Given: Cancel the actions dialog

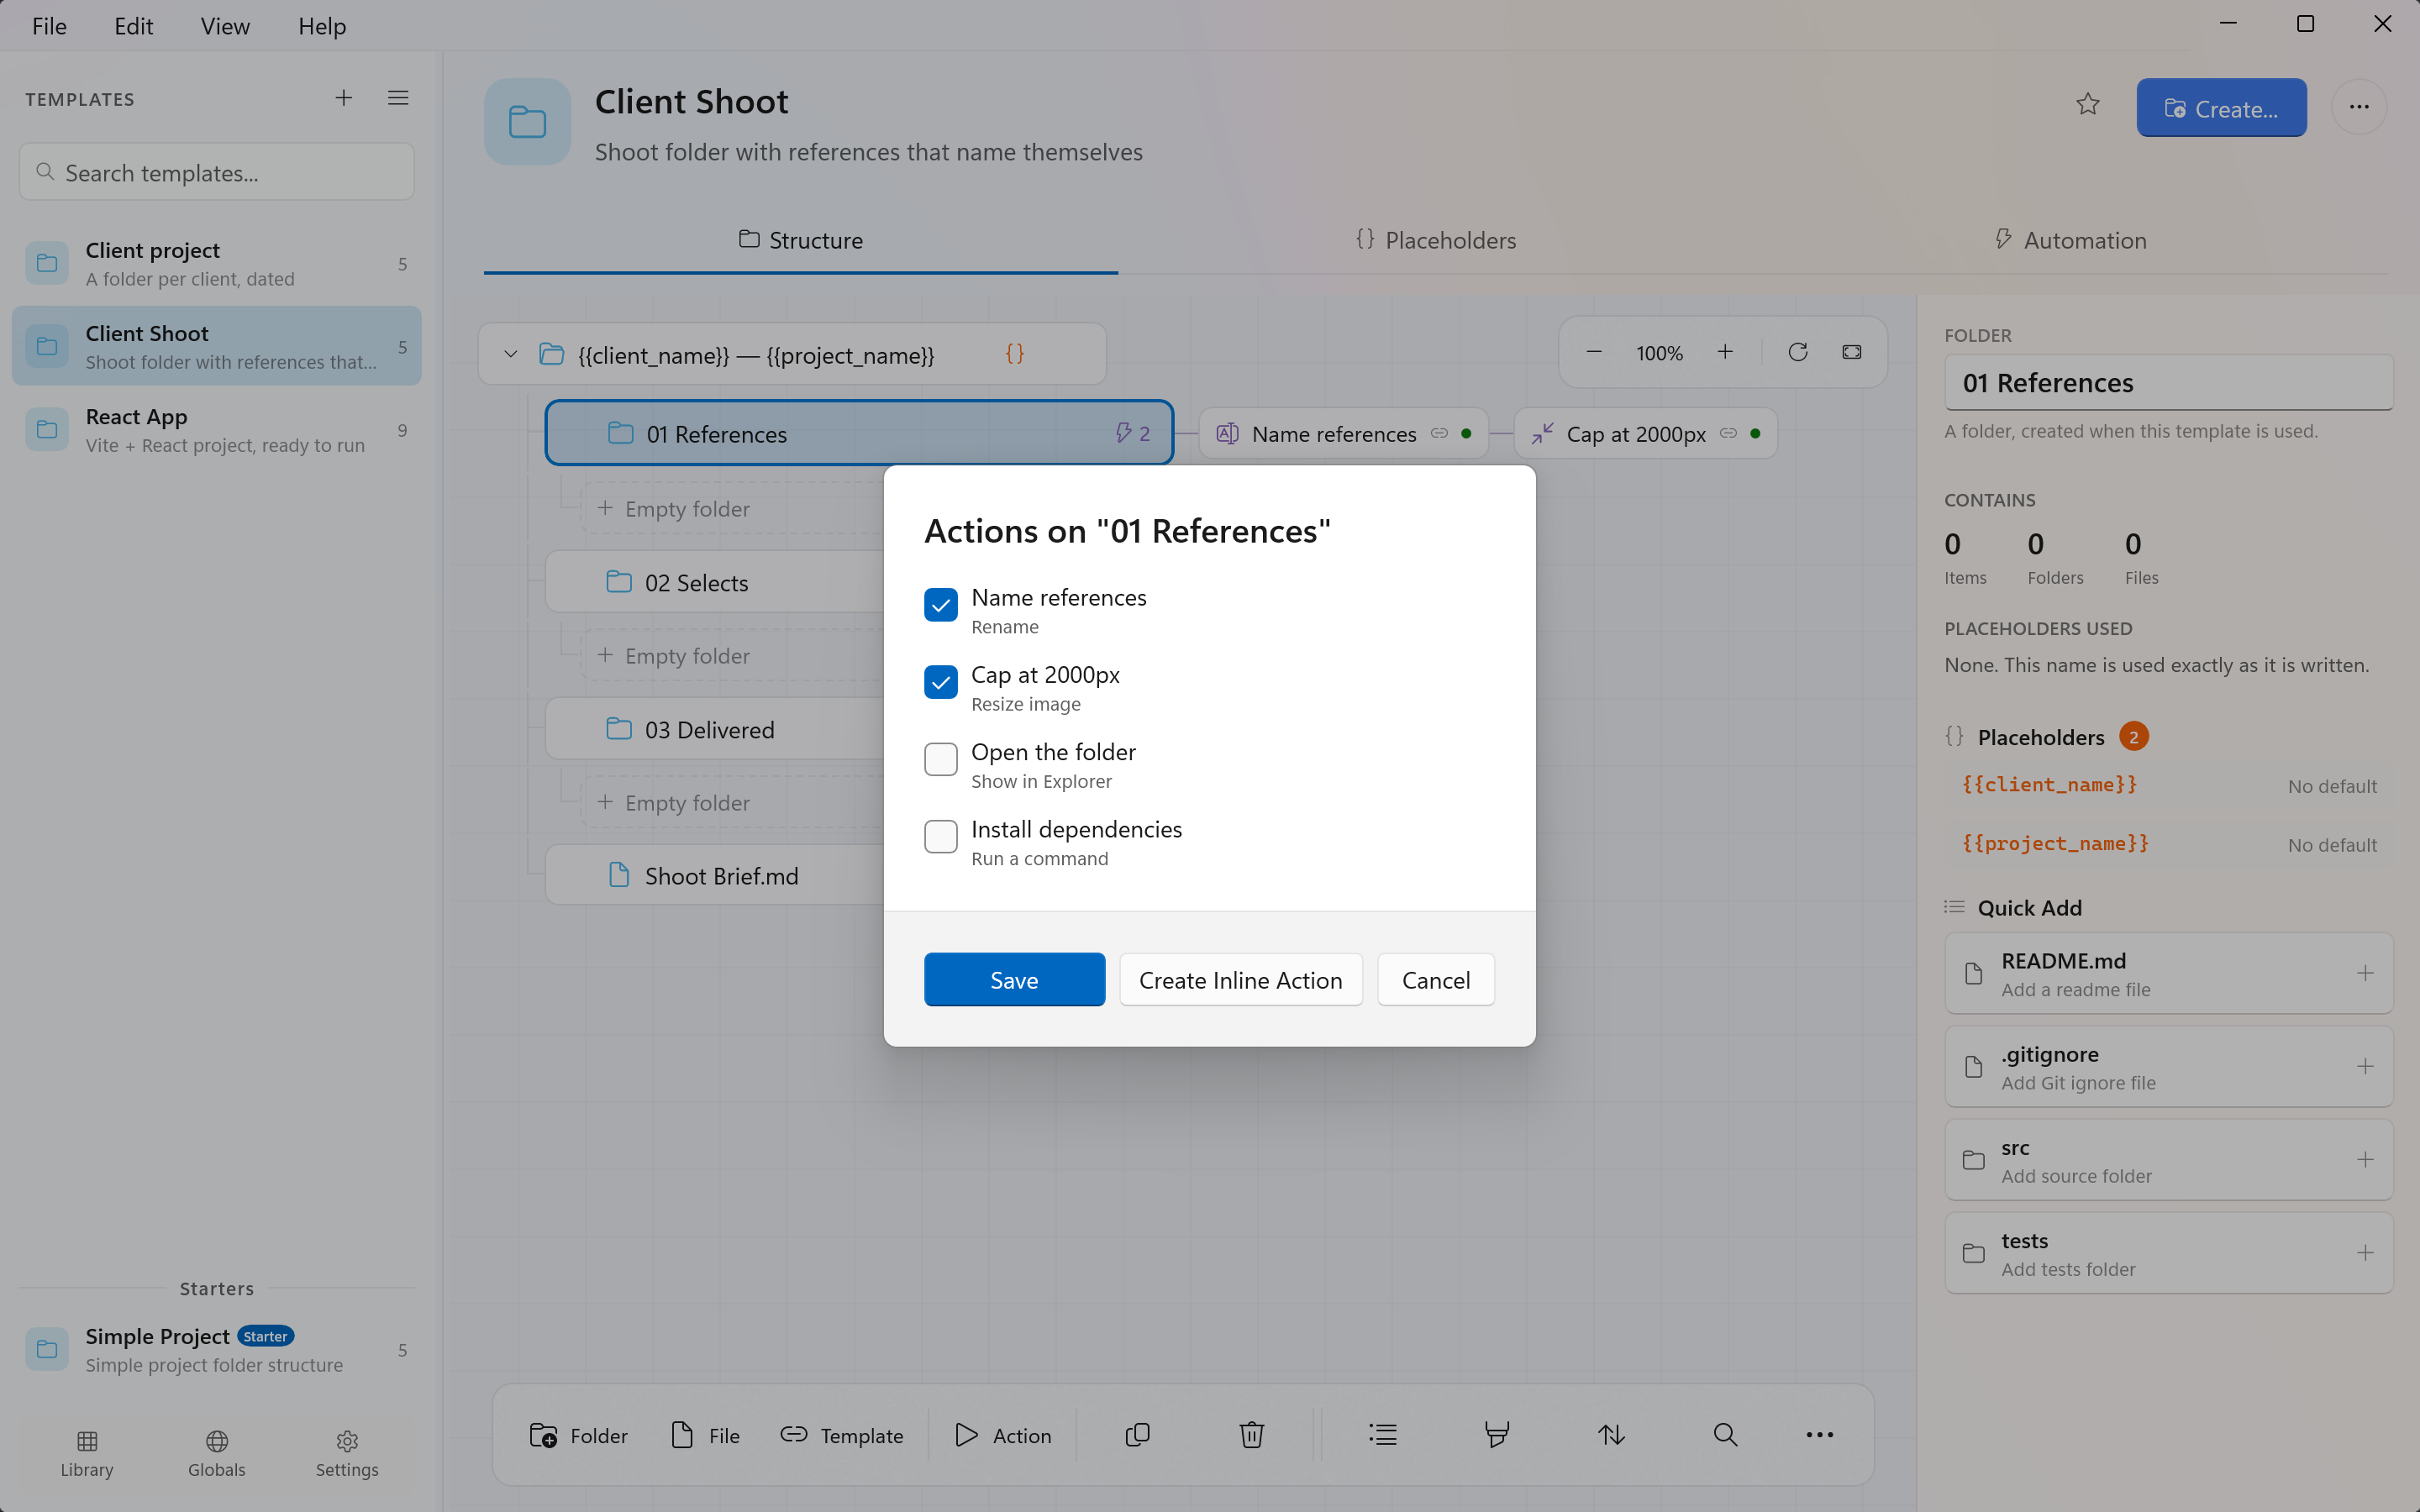Looking at the screenshot, I should point(1435,980).
